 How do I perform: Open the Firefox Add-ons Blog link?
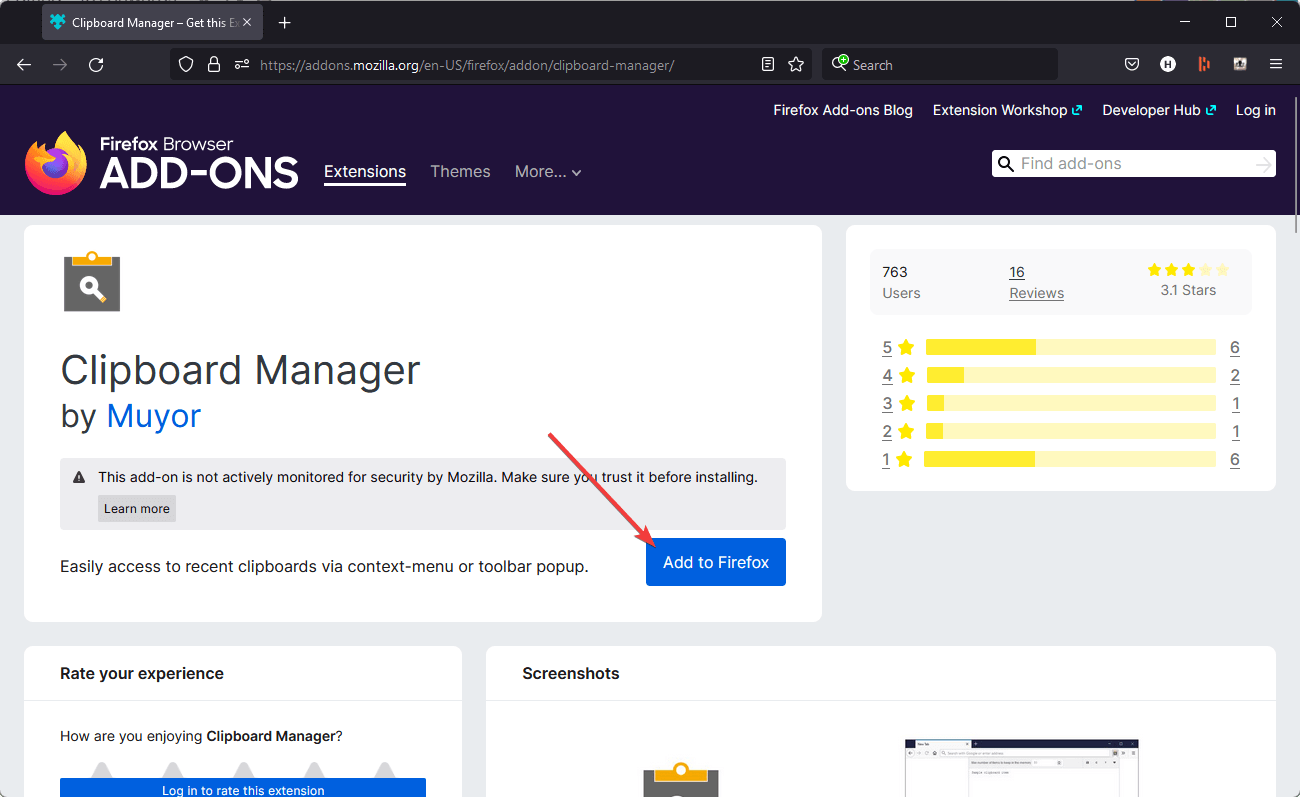(843, 110)
